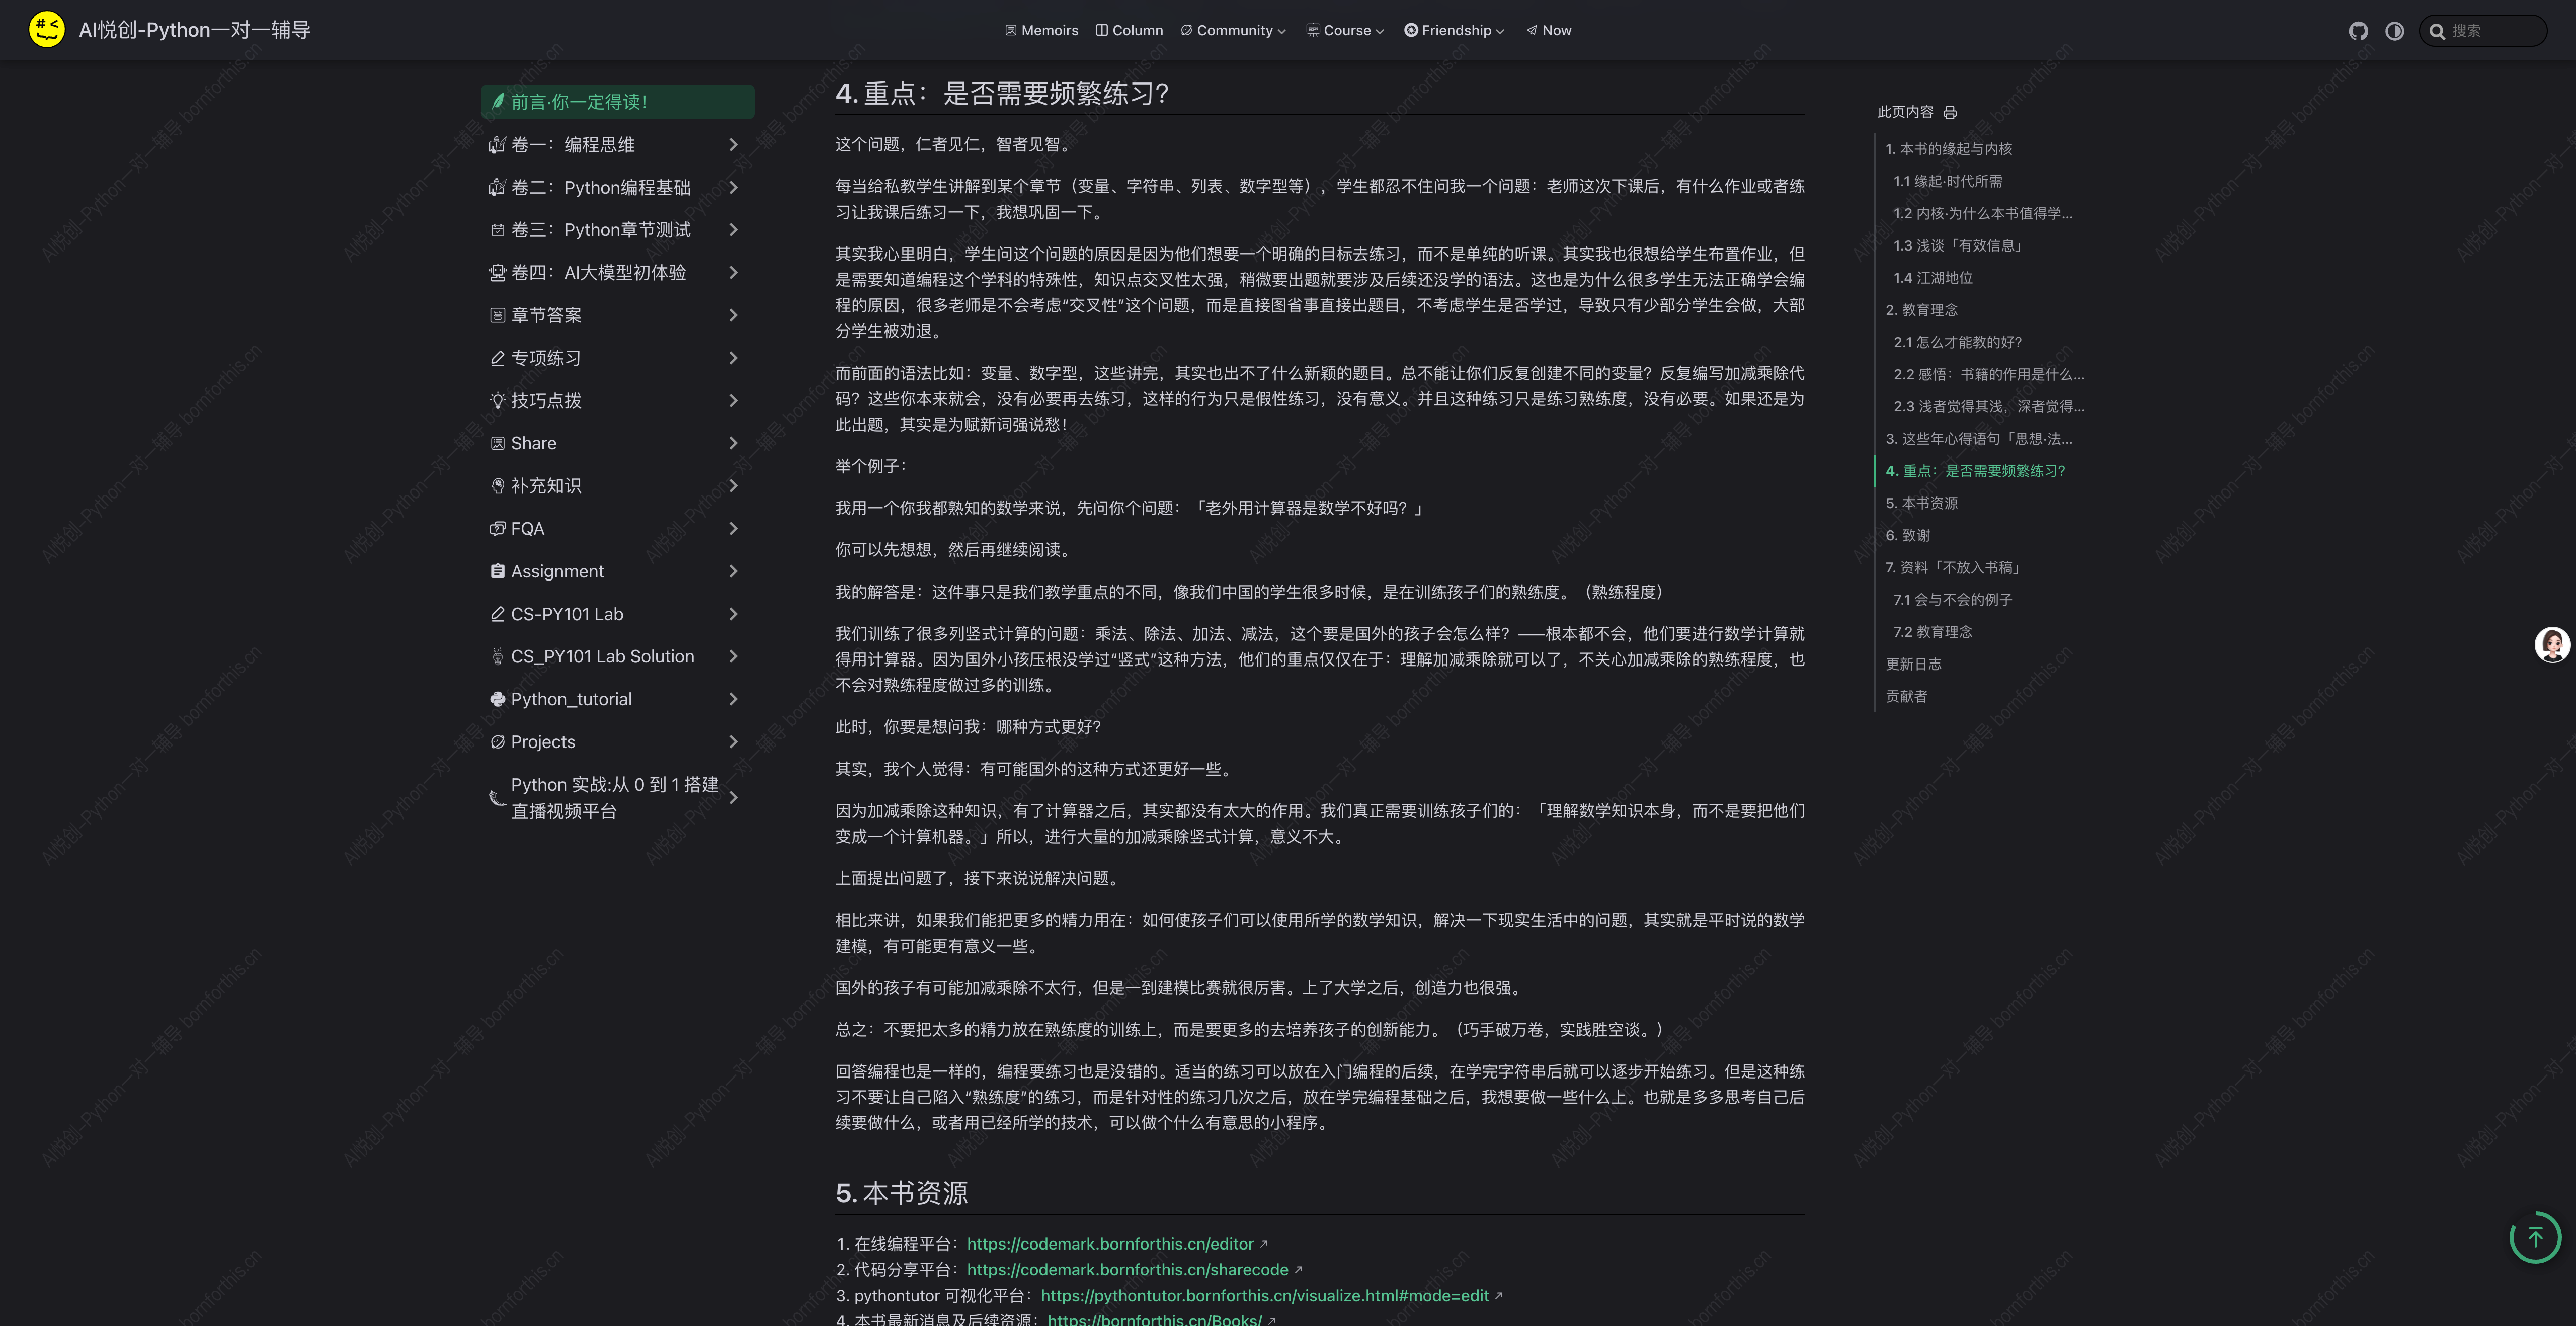Open the FQA sidebar section

(x=617, y=529)
